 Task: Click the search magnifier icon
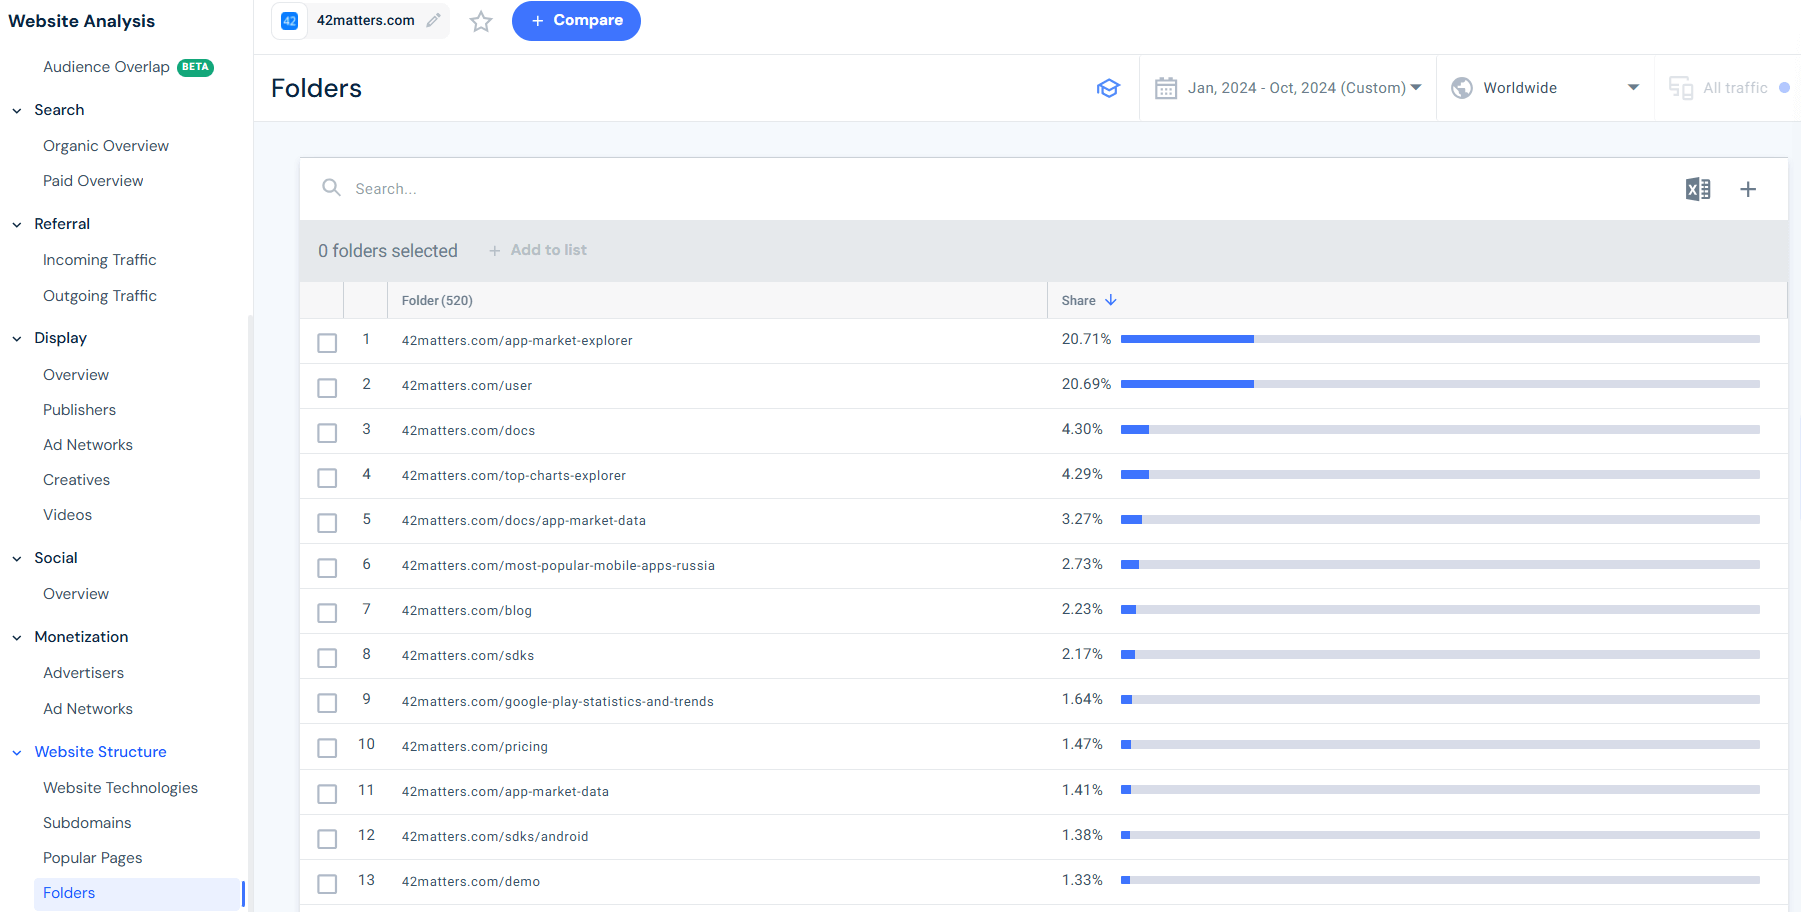tap(331, 187)
